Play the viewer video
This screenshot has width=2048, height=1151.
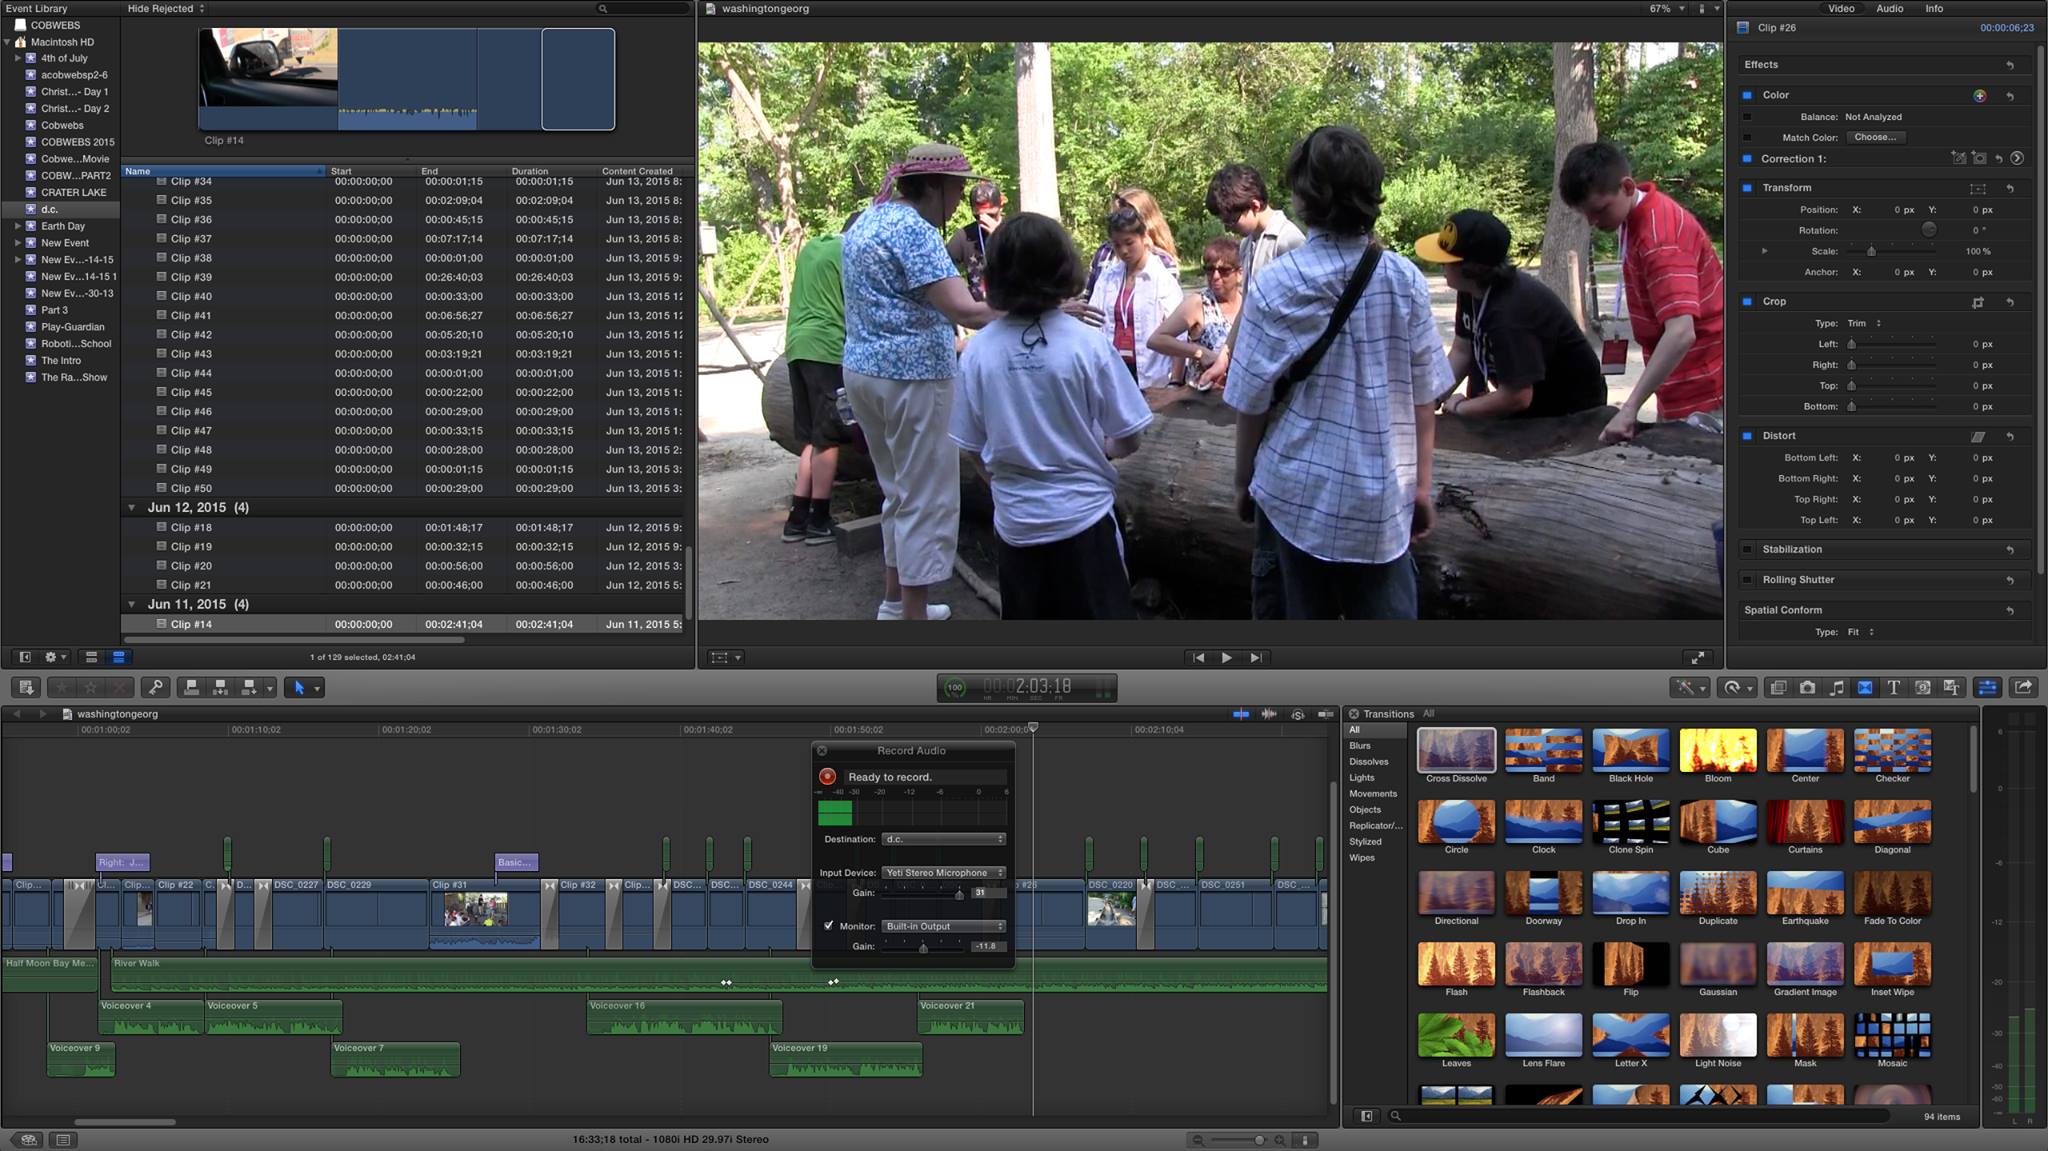(x=1226, y=657)
